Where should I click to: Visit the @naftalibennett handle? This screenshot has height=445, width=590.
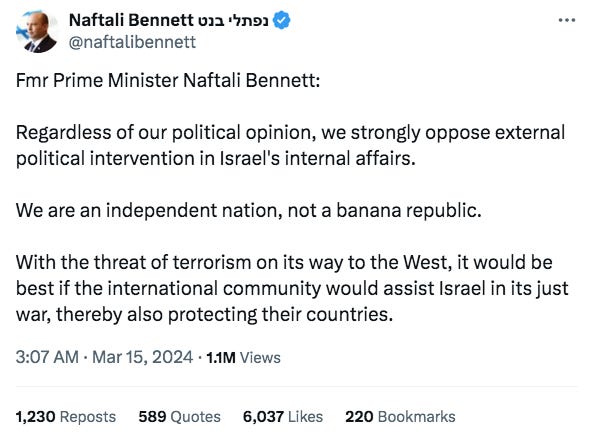pyautogui.click(x=132, y=42)
